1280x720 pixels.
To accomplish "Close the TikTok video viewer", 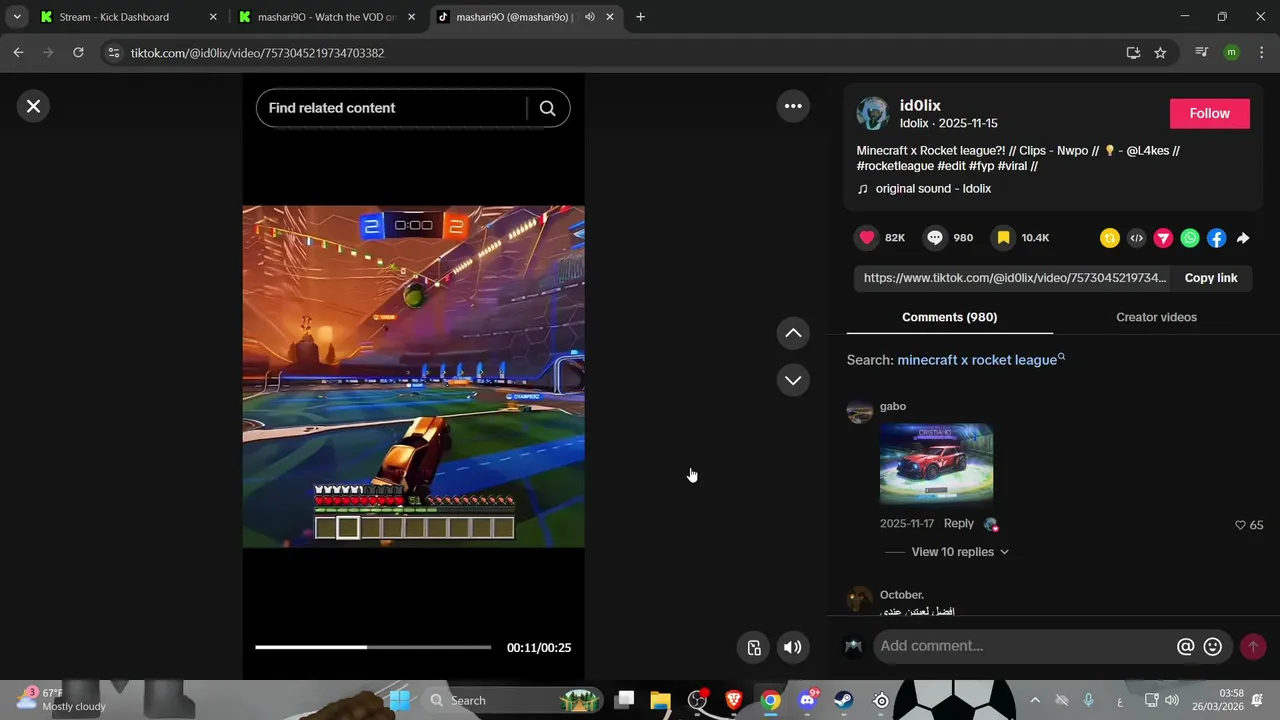I will click(33, 106).
